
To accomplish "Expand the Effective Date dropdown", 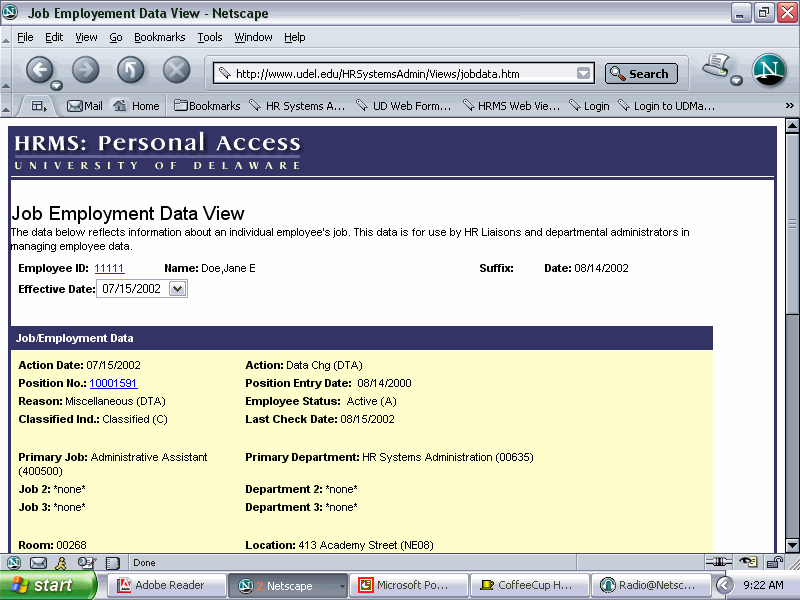I will point(178,289).
